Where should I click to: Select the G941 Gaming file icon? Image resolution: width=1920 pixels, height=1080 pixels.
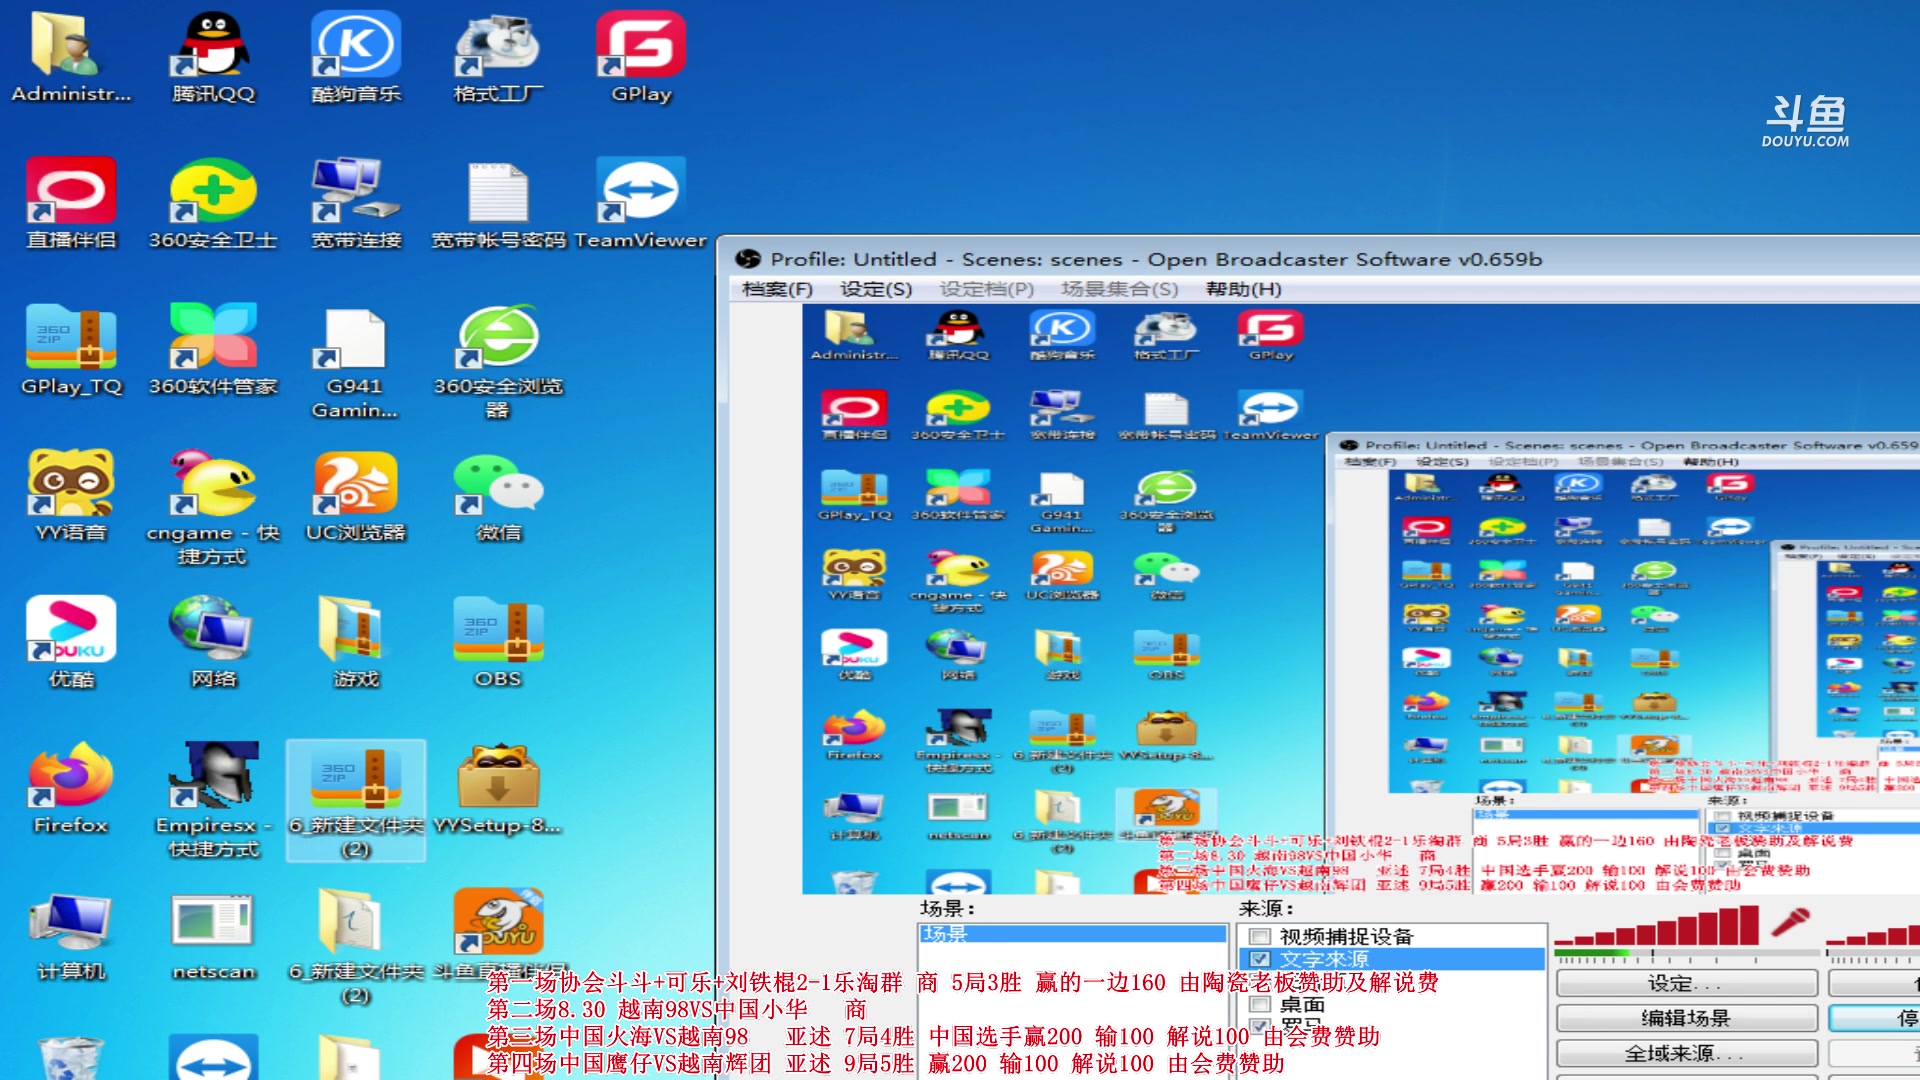[x=356, y=362]
